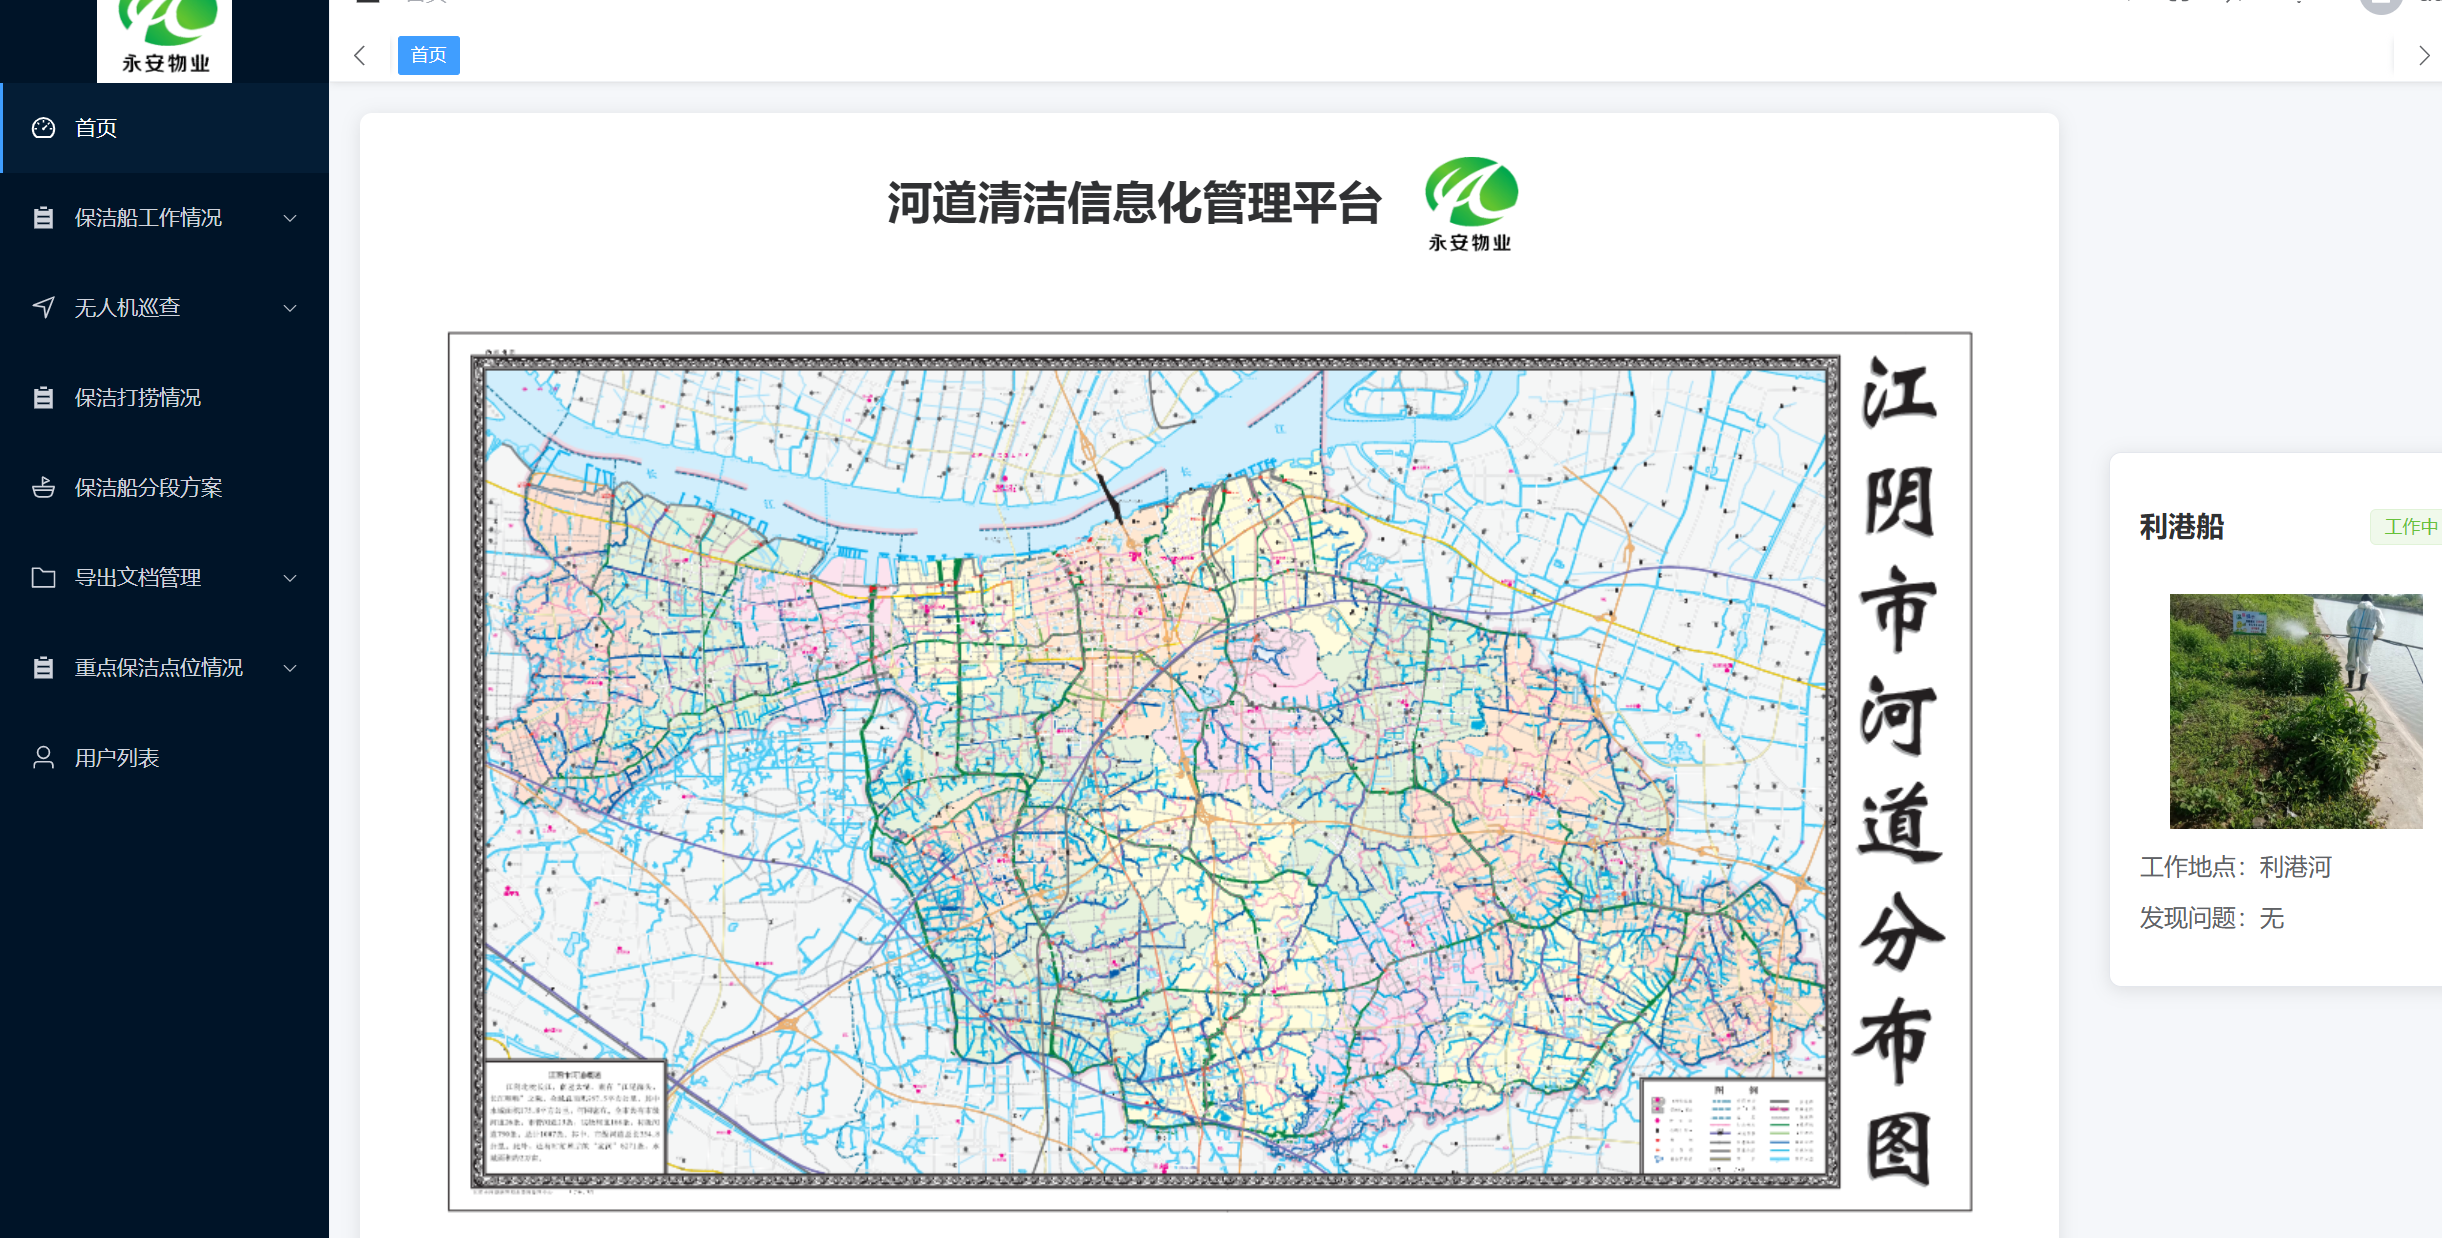Expand the 重点保洁点位情况 submenu chevron
Image resolution: width=2442 pixels, height=1238 pixels.
tap(290, 667)
